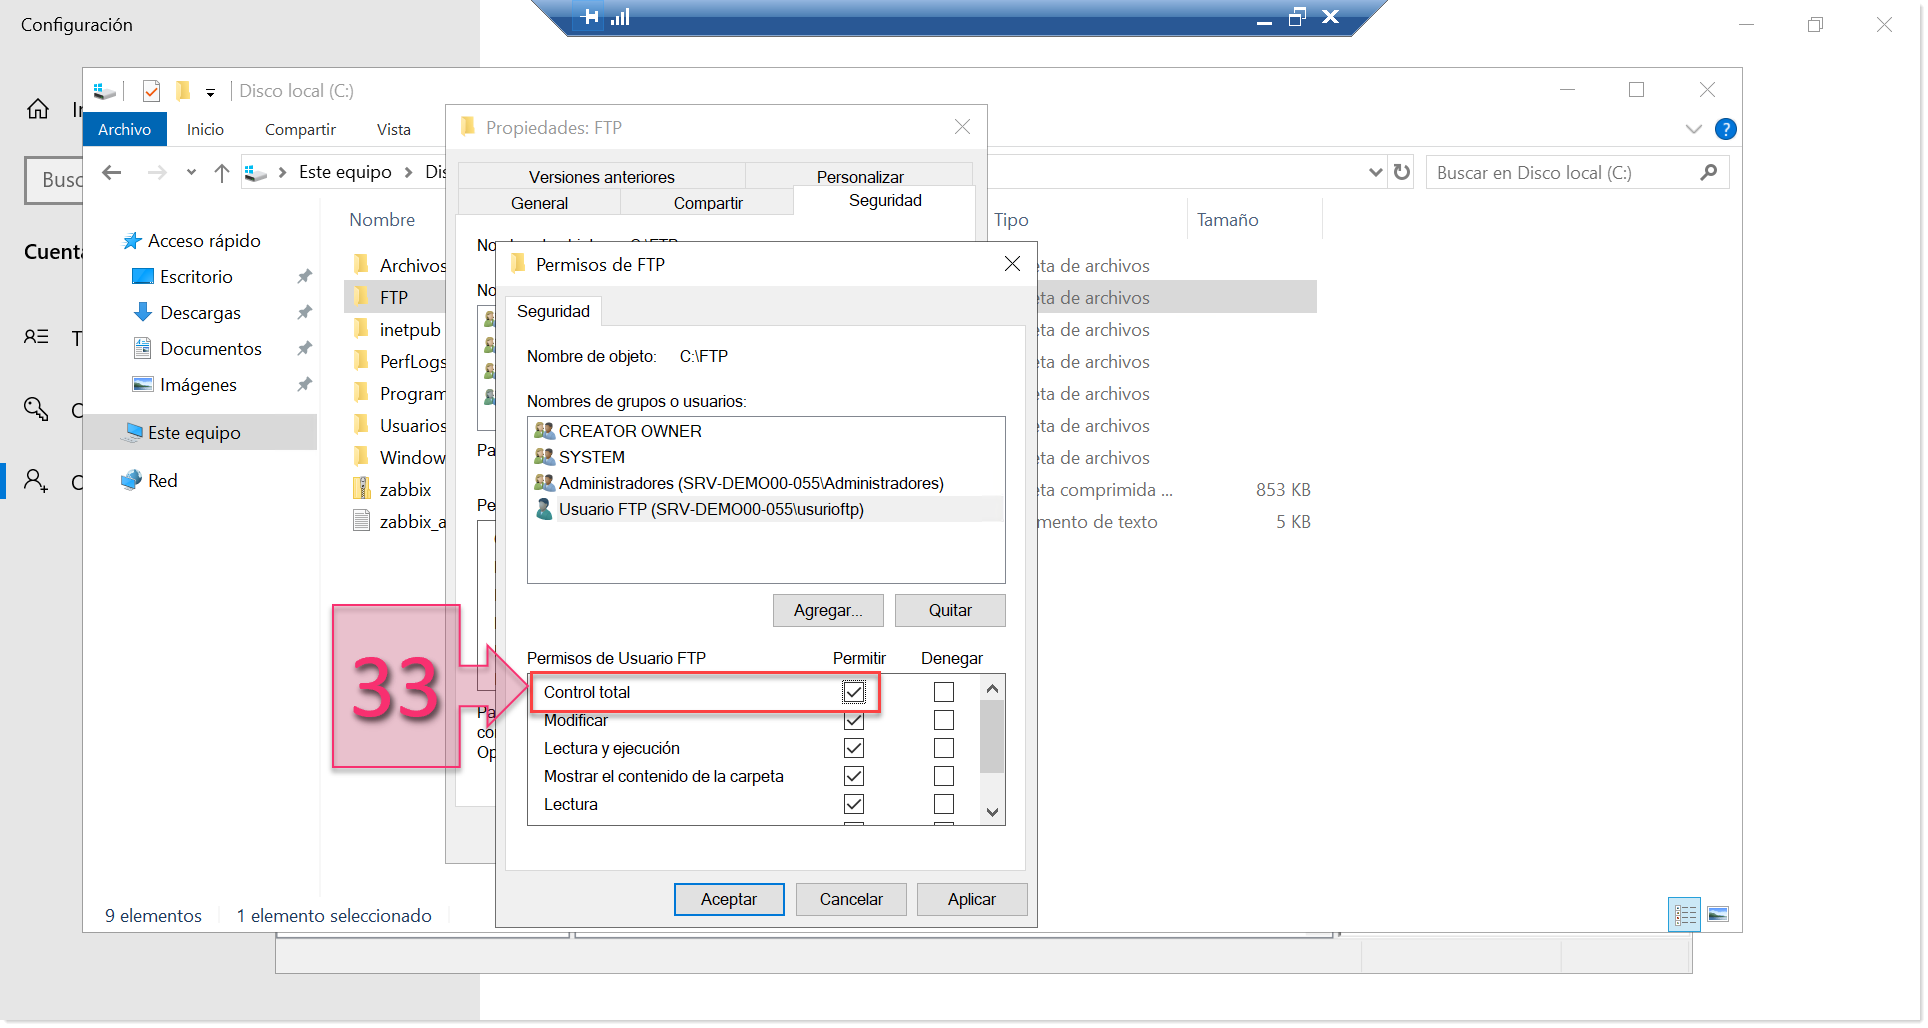
Task: Click the back navigation arrow
Action: coord(112,172)
